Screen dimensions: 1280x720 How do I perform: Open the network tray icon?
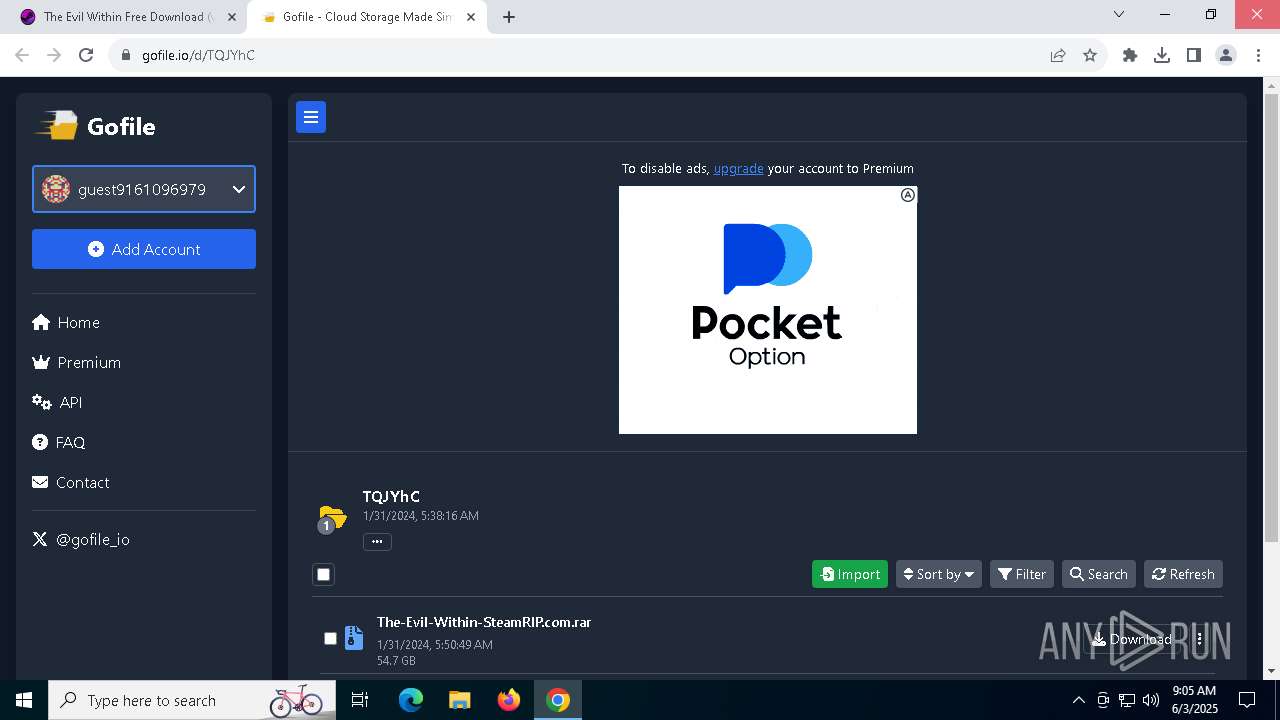click(x=1127, y=700)
